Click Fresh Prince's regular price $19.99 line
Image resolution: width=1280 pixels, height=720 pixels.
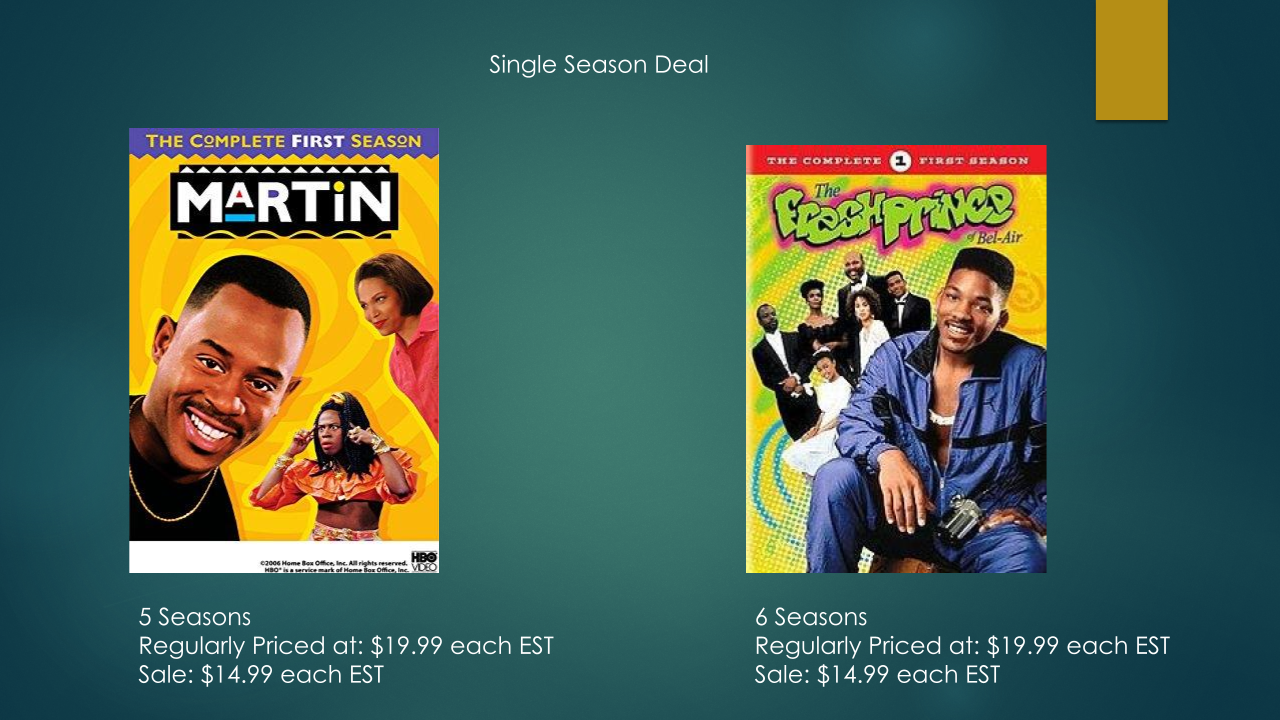(x=962, y=645)
